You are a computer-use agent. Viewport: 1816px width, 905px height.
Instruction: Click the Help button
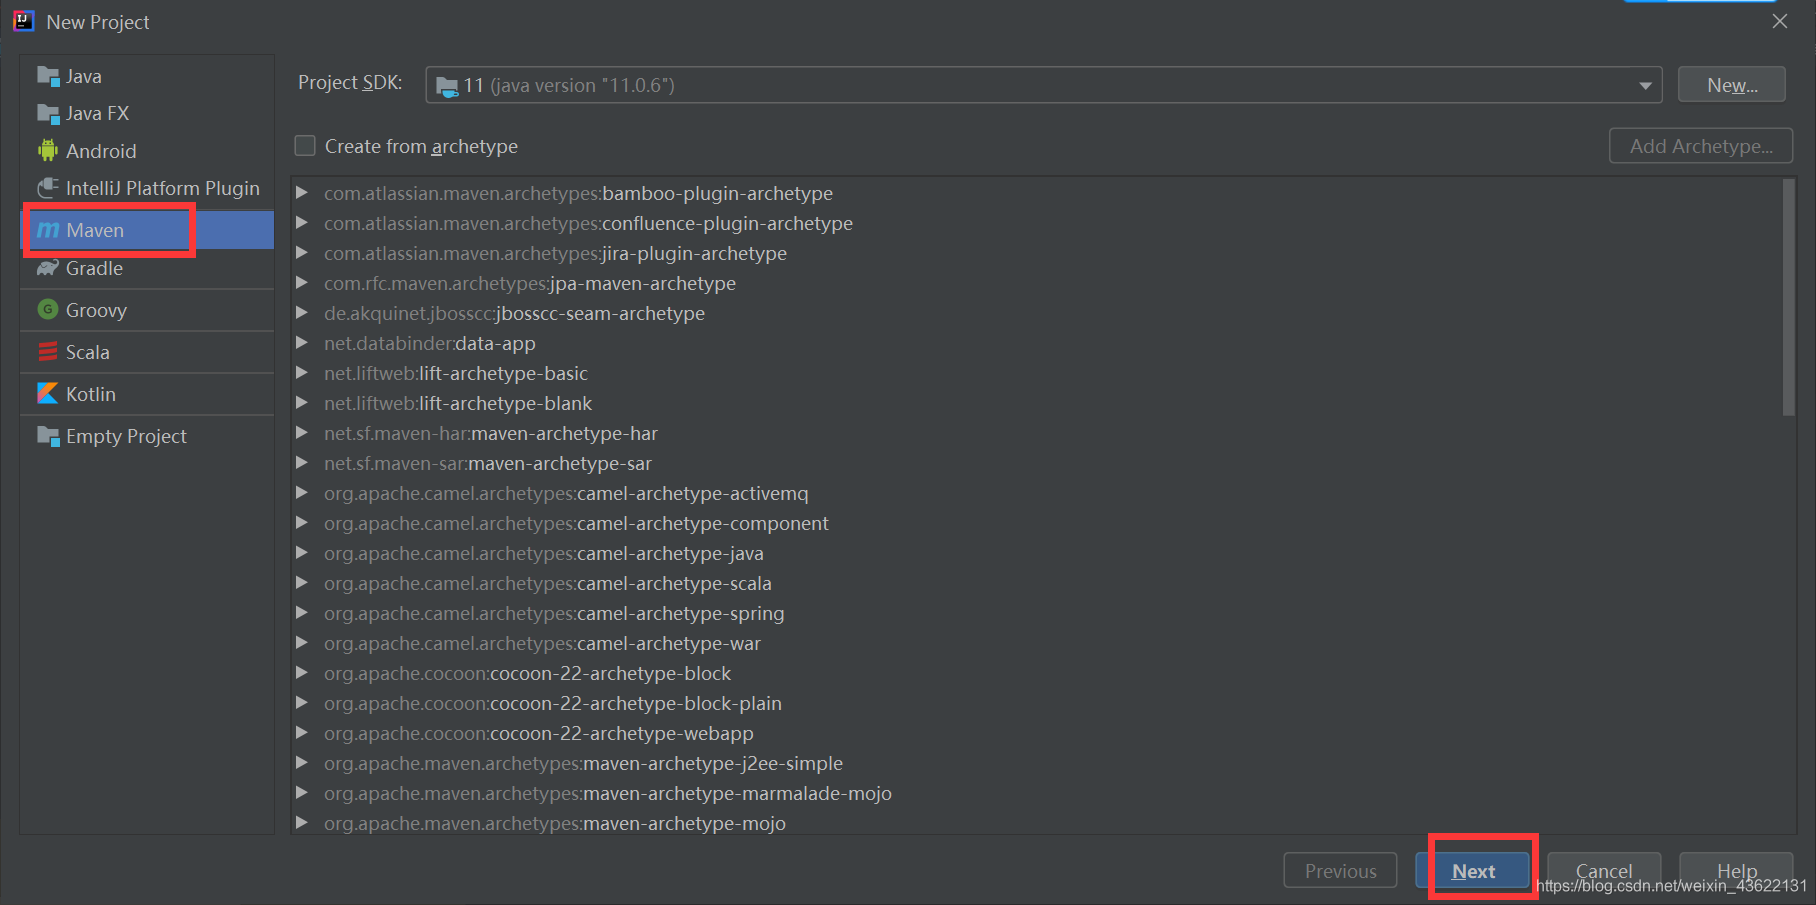pos(1736,871)
